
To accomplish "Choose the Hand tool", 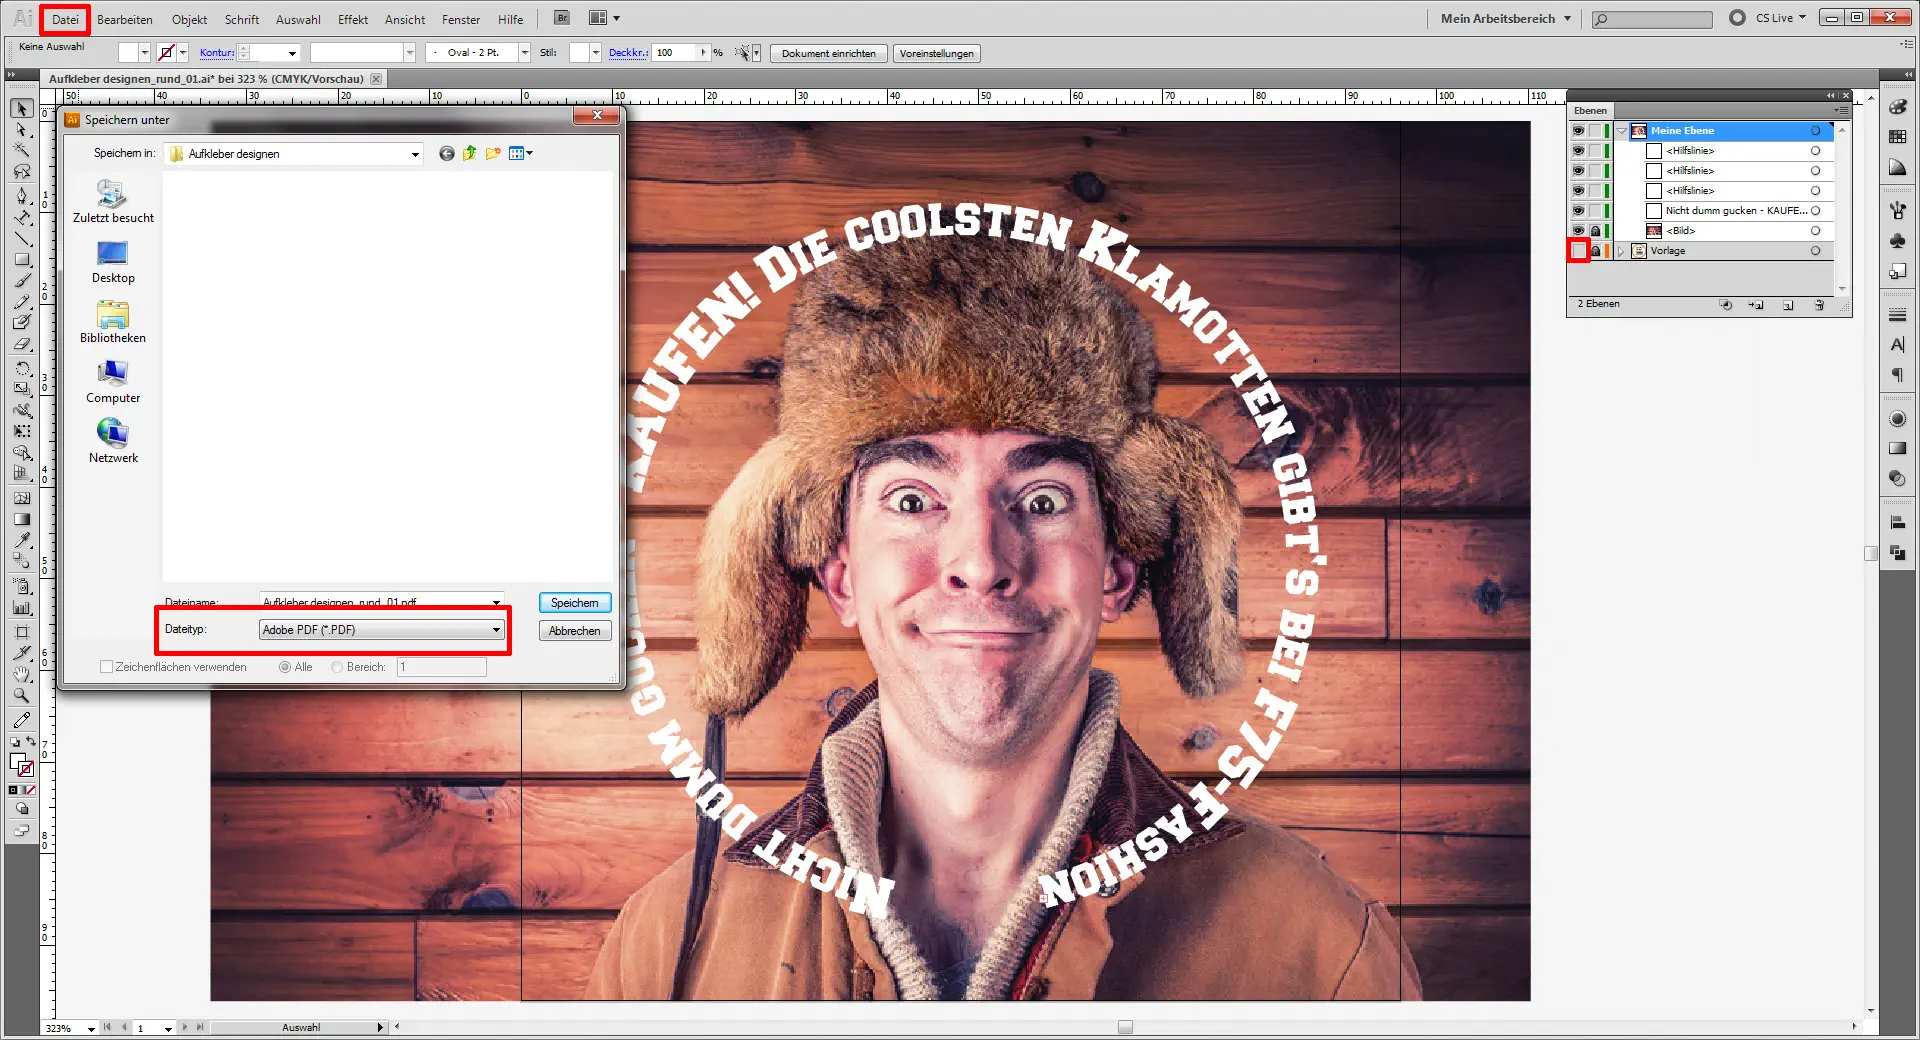I will pos(22,674).
